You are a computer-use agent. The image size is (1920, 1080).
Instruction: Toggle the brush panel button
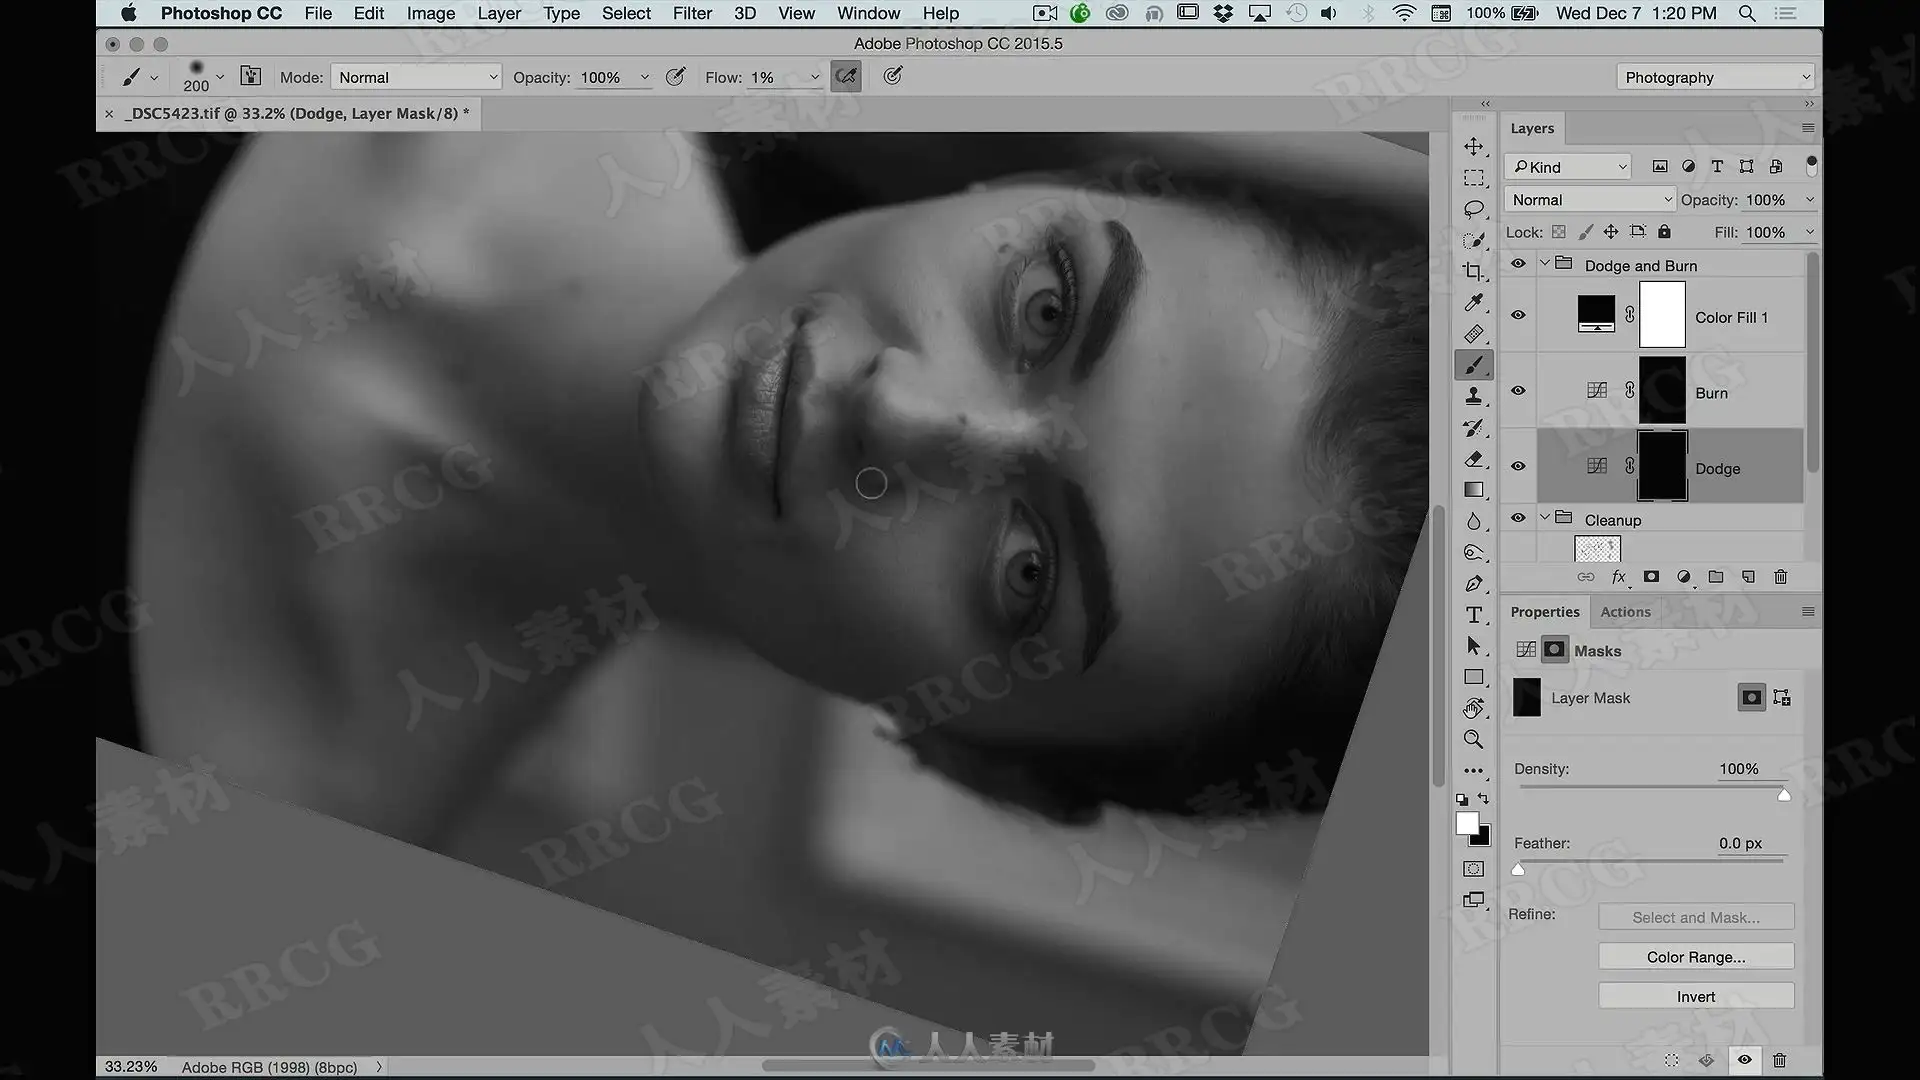click(250, 77)
